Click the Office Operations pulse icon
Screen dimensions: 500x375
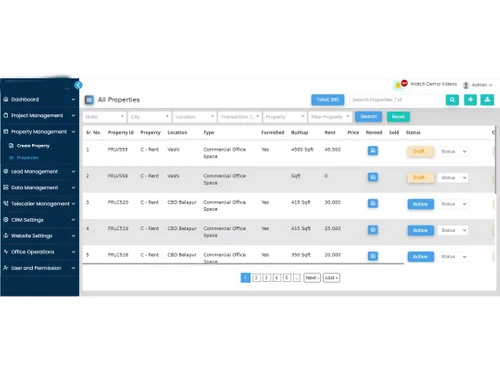click(x=6, y=252)
